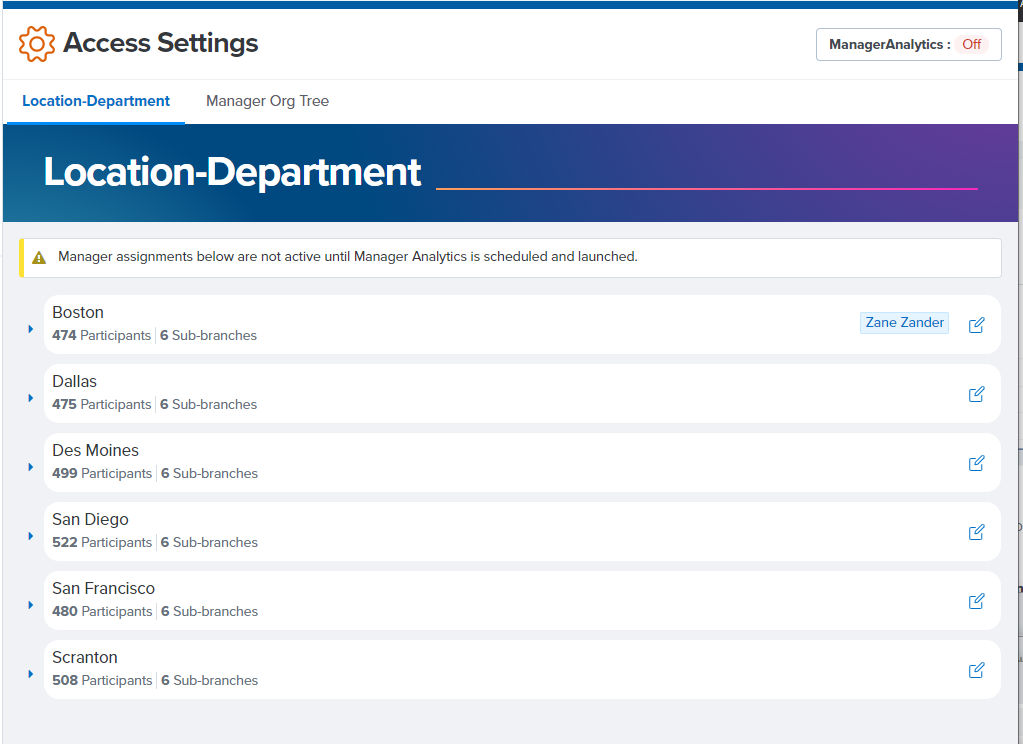Screen dimensions: 1023x744
Task: Click '475 Participants' under Dallas
Action: point(101,405)
